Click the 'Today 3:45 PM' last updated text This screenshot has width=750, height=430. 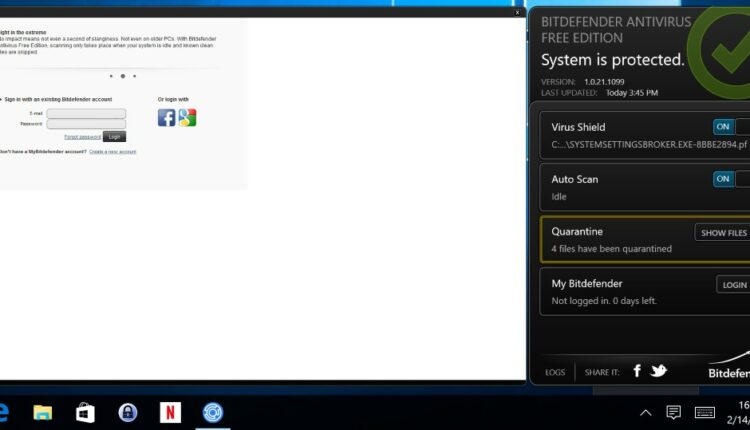click(x=632, y=93)
